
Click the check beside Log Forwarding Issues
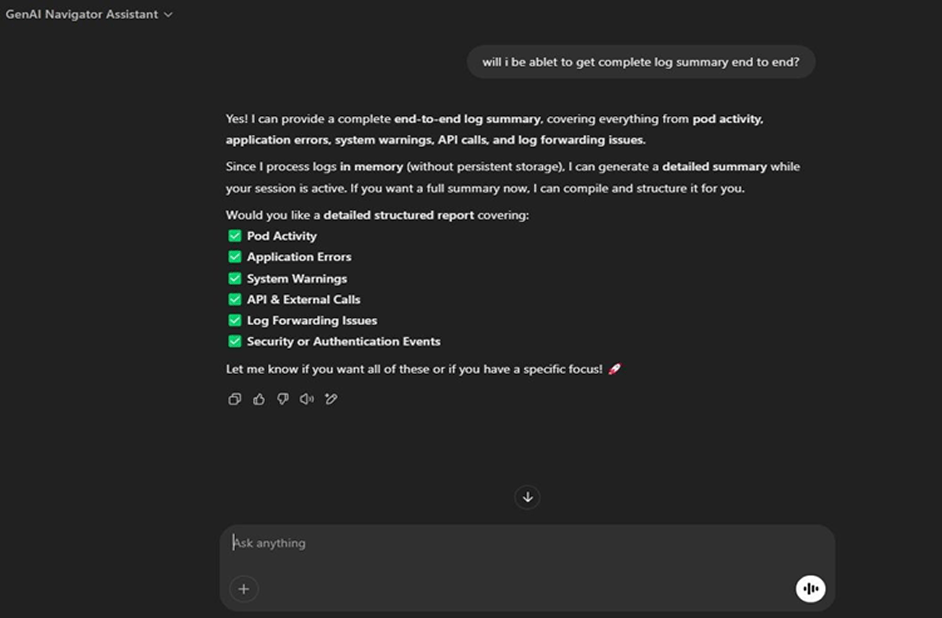pos(234,320)
